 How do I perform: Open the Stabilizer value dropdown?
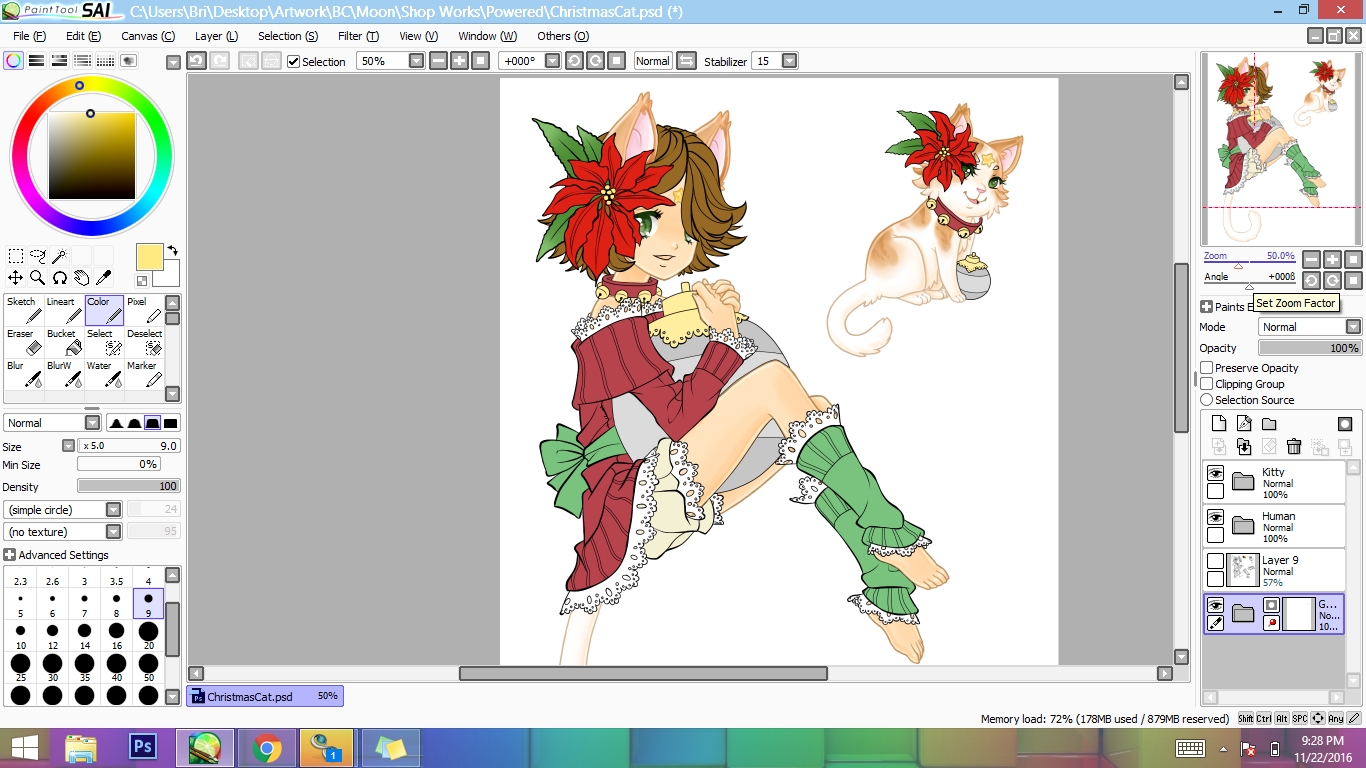(789, 61)
